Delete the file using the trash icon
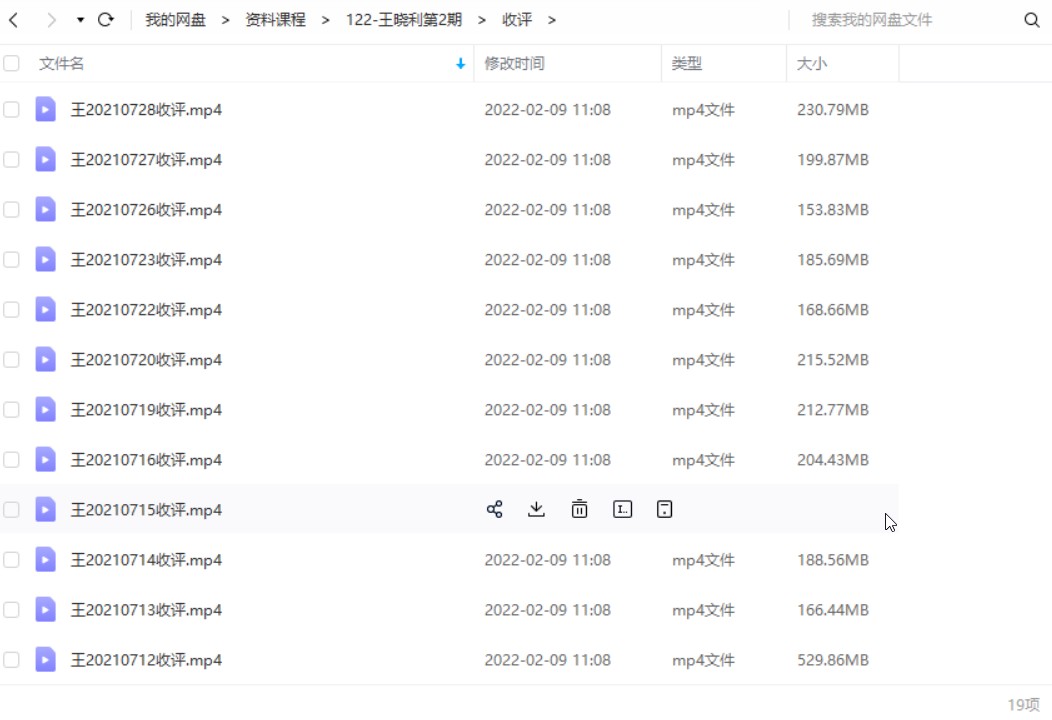 (579, 509)
